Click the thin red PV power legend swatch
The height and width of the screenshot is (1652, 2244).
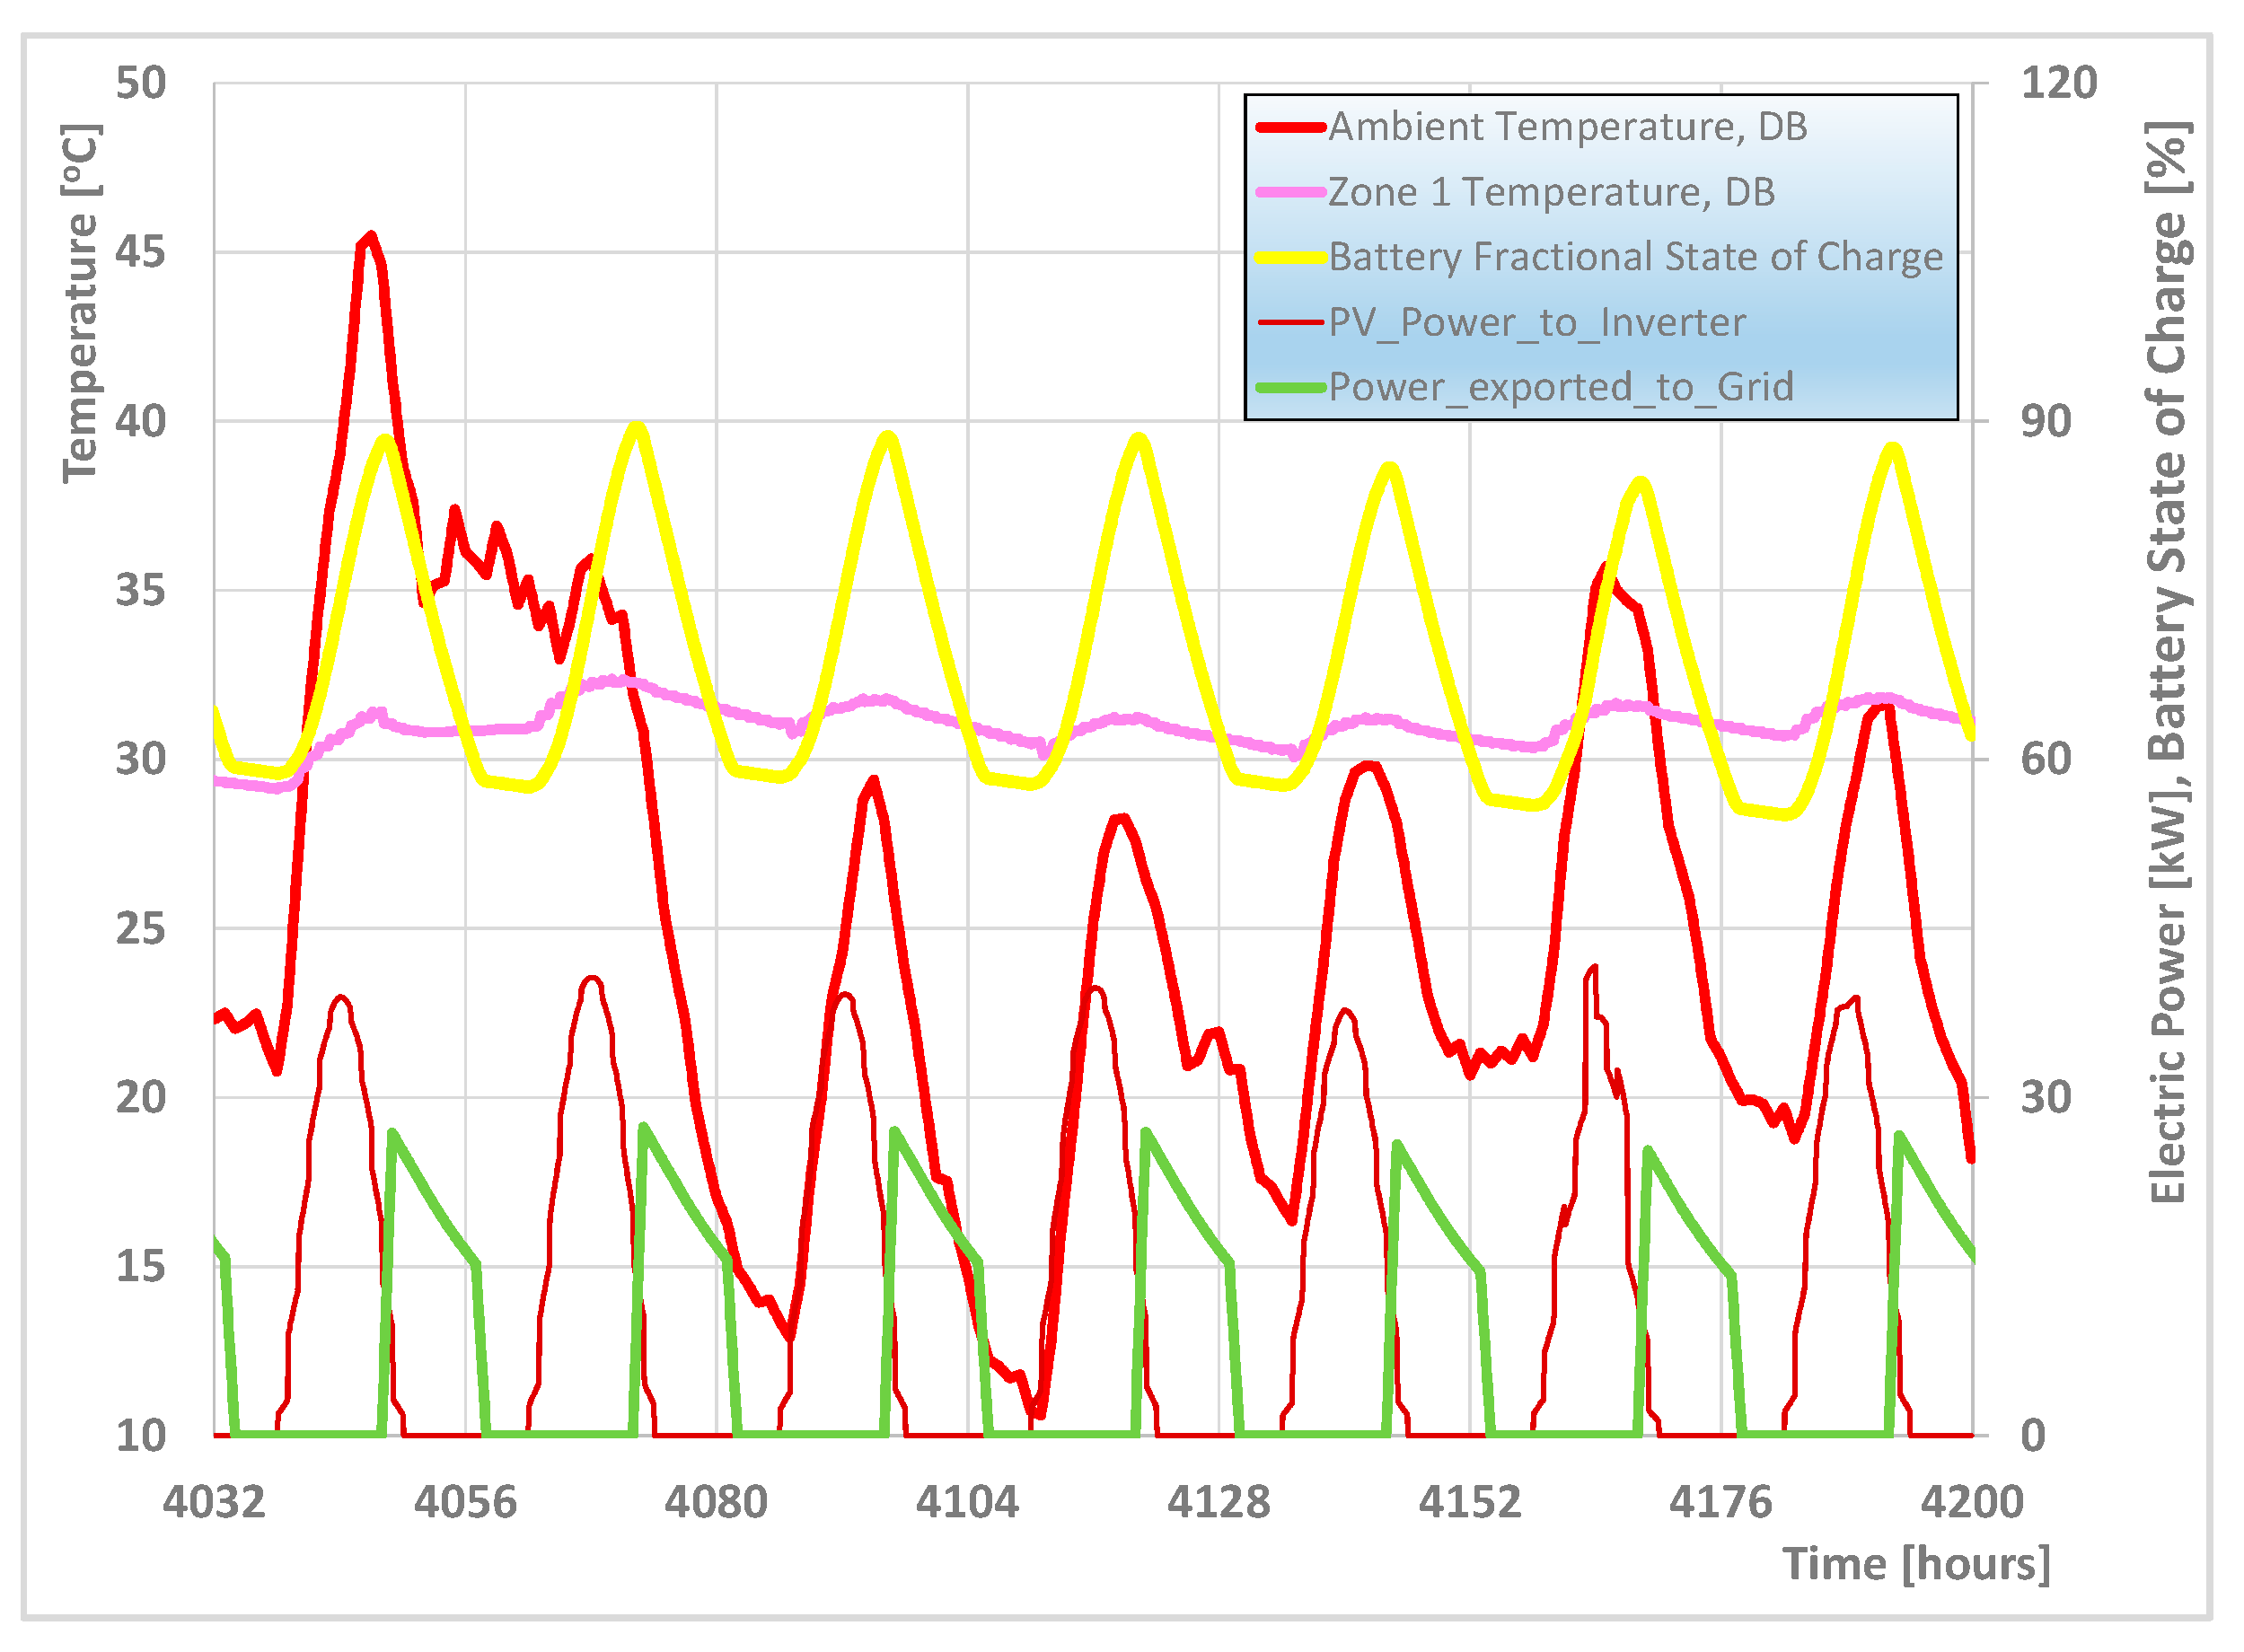click(1291, 322)
